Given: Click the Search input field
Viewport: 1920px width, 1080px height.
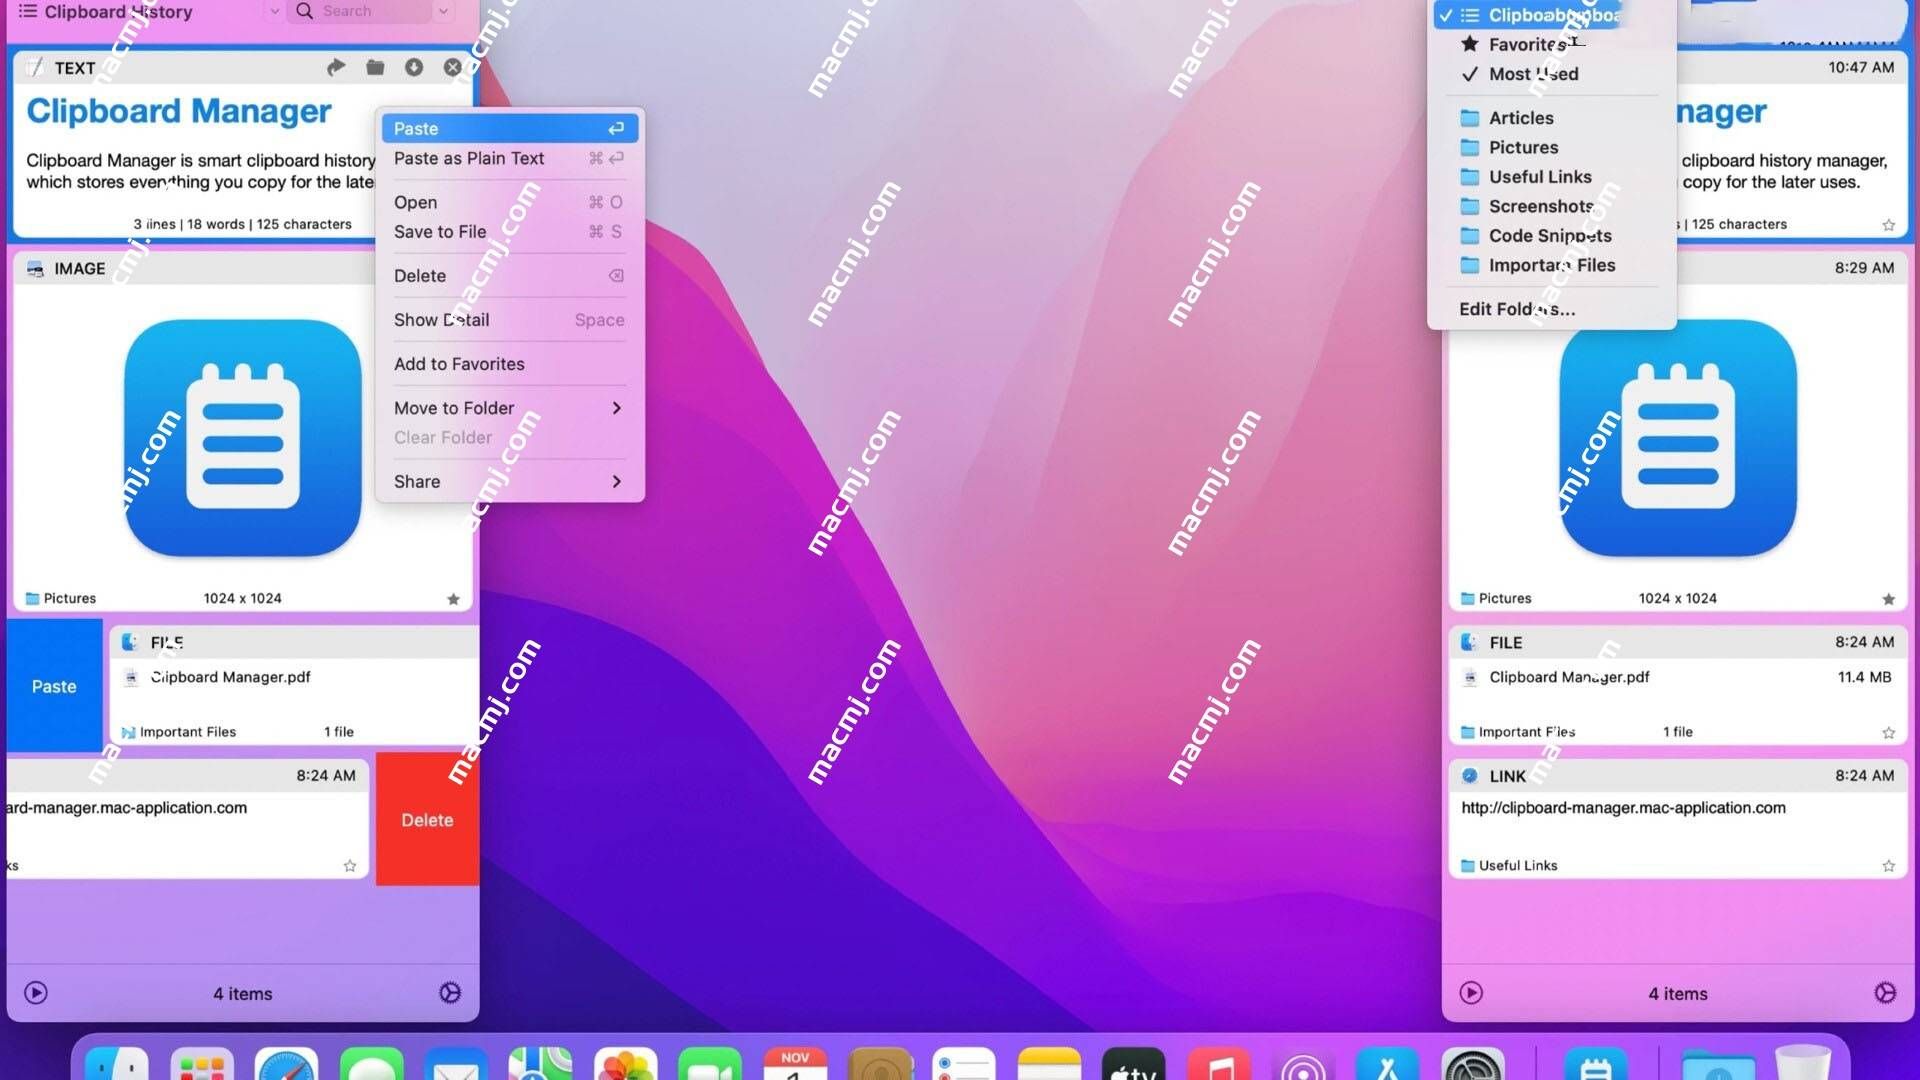Looking at the screenshot, I should [368, 11].
